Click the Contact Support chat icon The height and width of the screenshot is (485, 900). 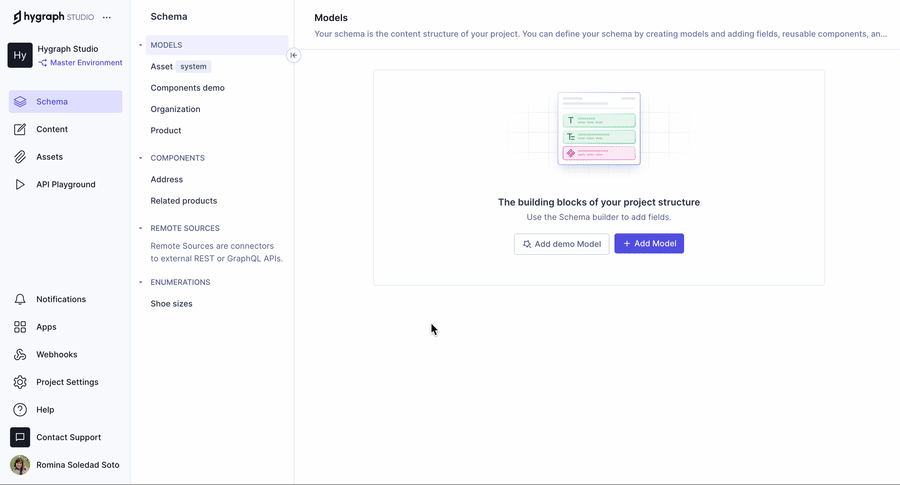tap(20, 437)
